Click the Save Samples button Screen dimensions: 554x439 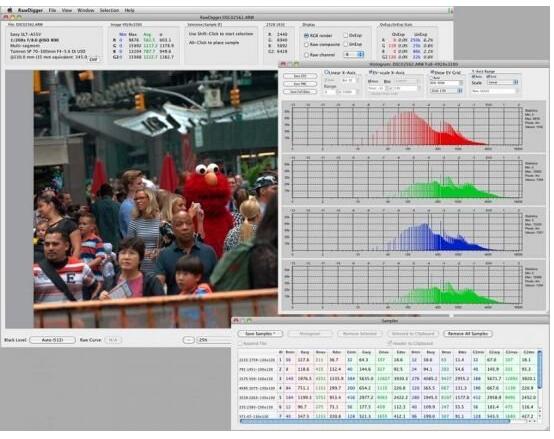[x=260, y=333]
